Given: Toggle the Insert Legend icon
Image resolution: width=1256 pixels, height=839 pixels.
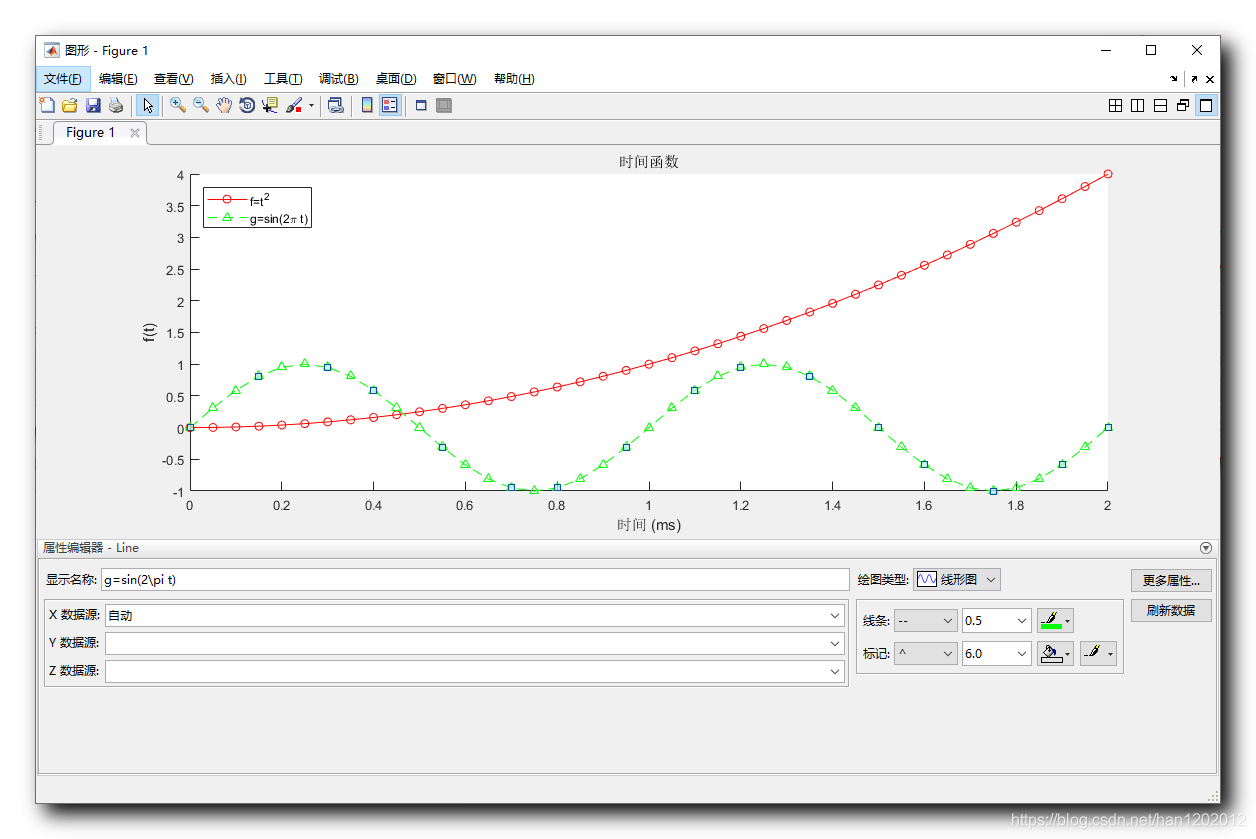Looking at the screenshot, I should coord(390,105).
